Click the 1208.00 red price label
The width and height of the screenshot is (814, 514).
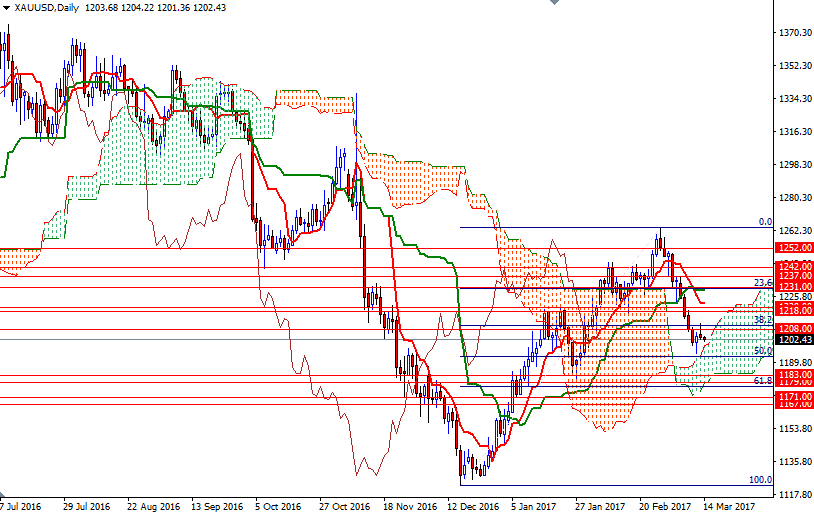[795, 329]
